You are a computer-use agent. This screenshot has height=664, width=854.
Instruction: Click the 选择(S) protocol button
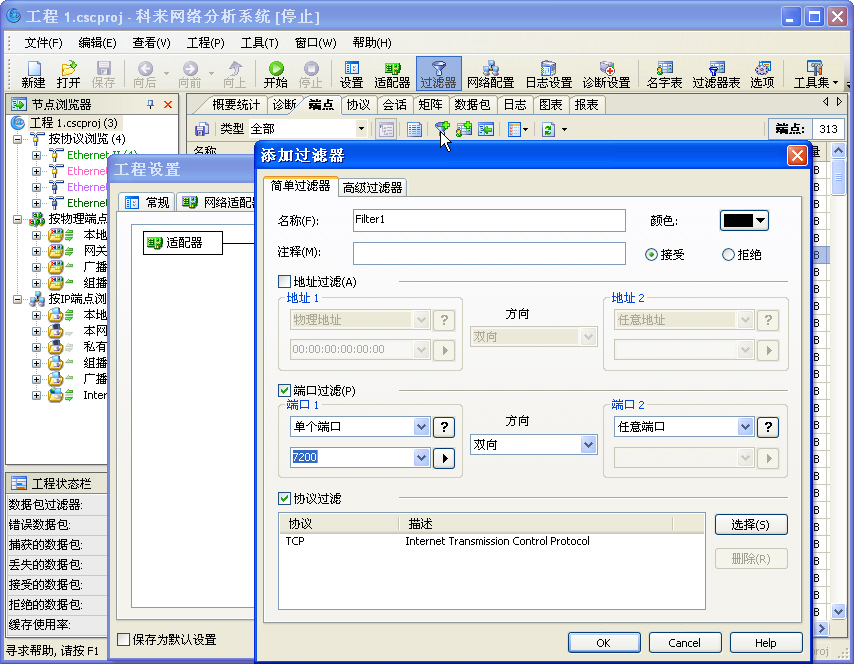750,525
